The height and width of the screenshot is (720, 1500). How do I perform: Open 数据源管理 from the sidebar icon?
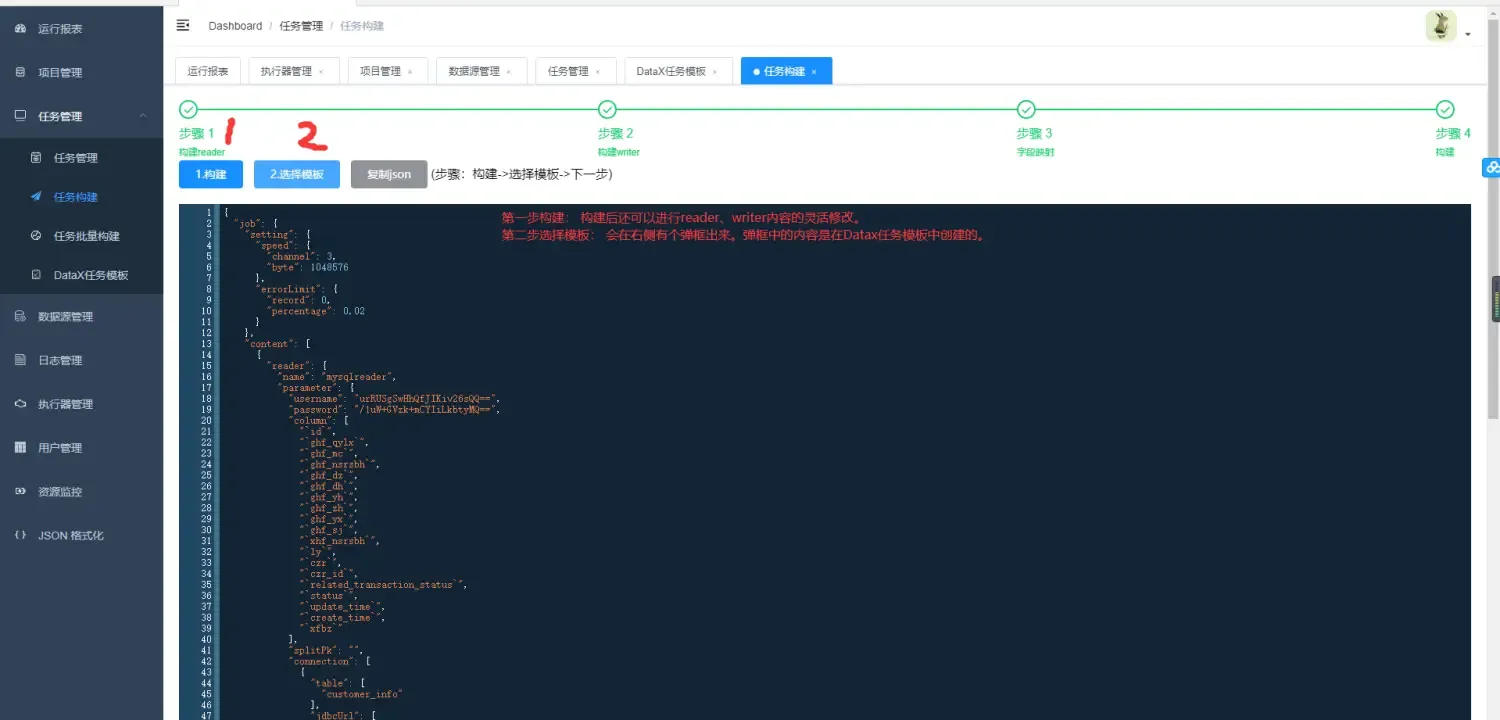[x=21, y=315]
